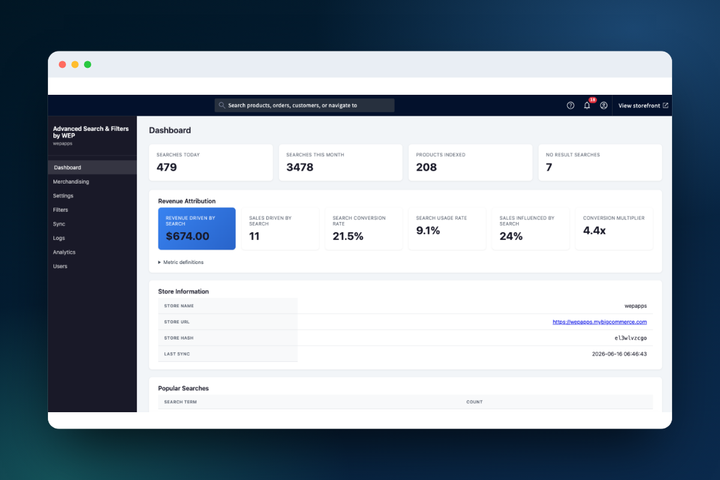
Task: Click the Products Indexed value 208
Action: coord(426,167)
